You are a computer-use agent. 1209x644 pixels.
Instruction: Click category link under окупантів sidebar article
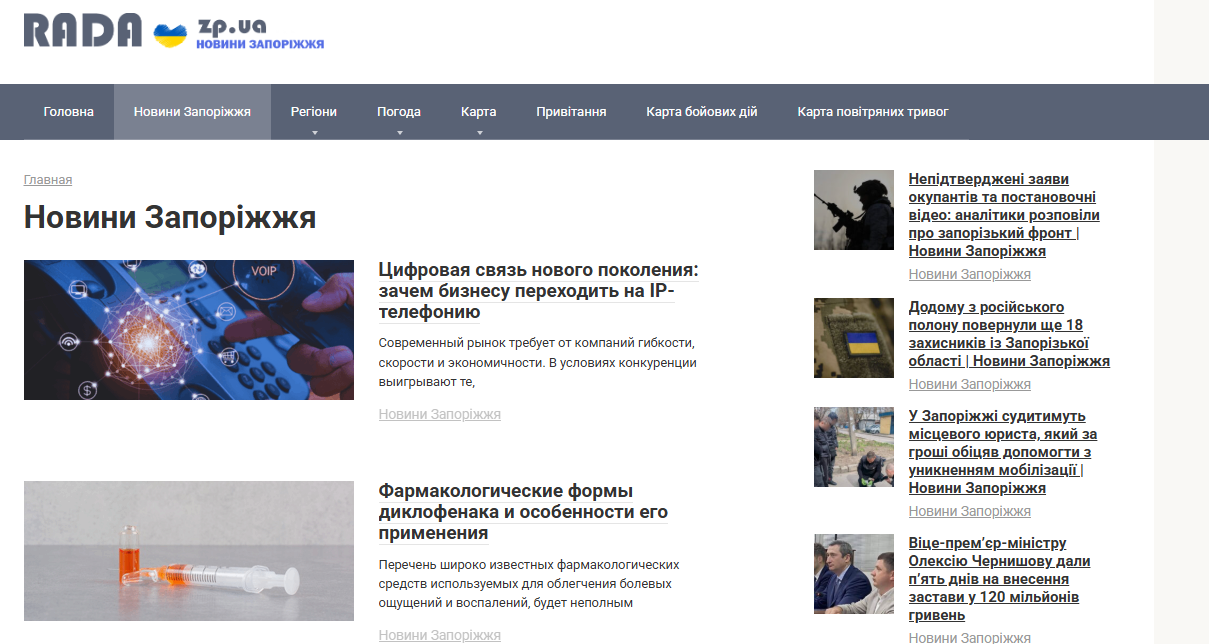point(970,274)
